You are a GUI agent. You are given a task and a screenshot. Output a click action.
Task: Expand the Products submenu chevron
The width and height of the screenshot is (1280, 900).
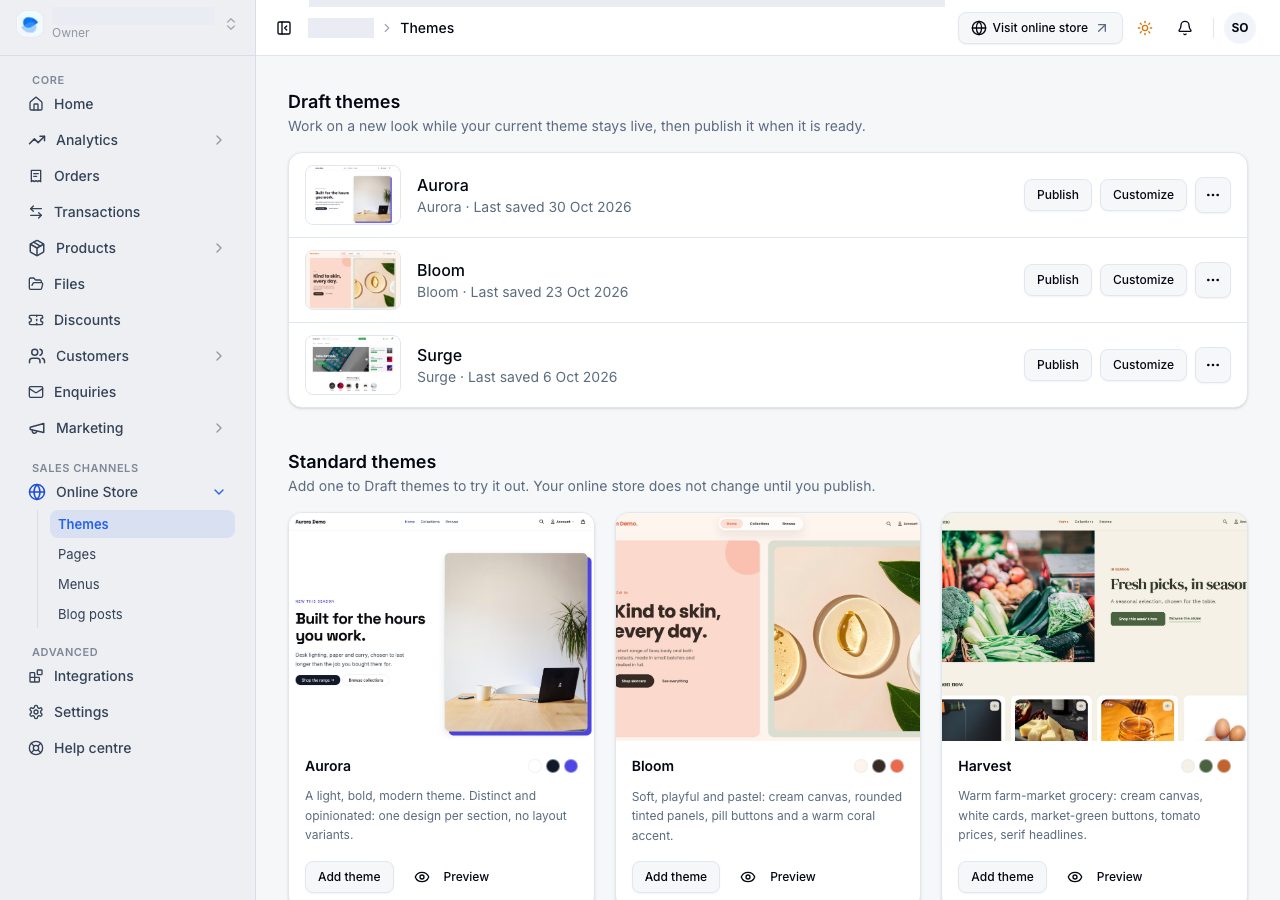tap(219, 248)
